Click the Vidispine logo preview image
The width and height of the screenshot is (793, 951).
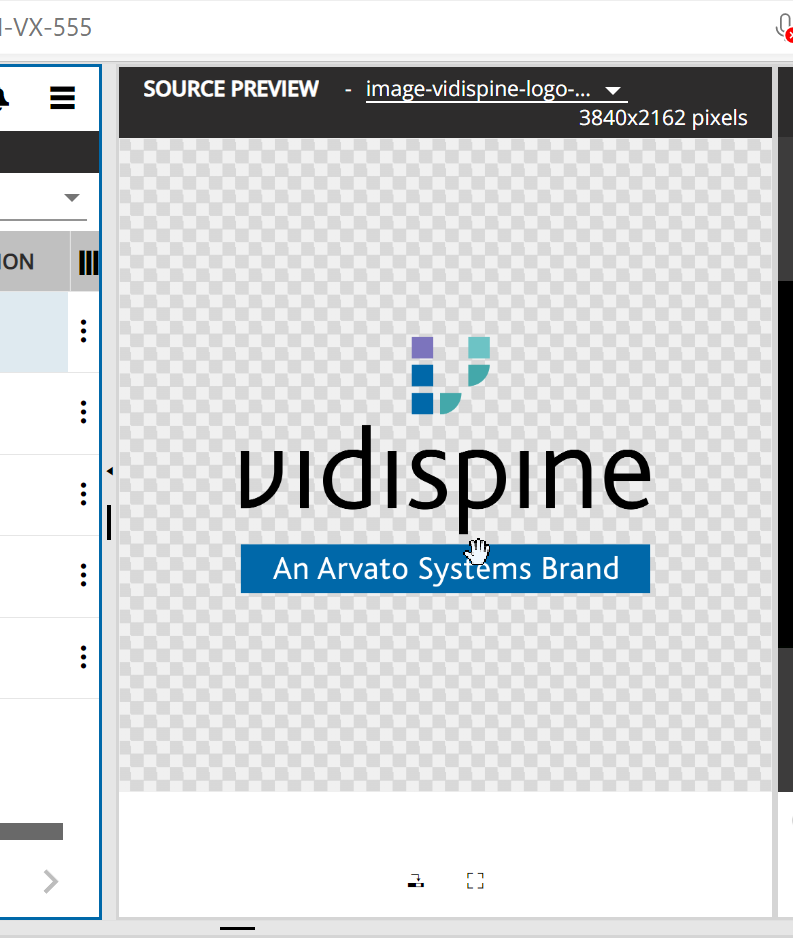445,465
